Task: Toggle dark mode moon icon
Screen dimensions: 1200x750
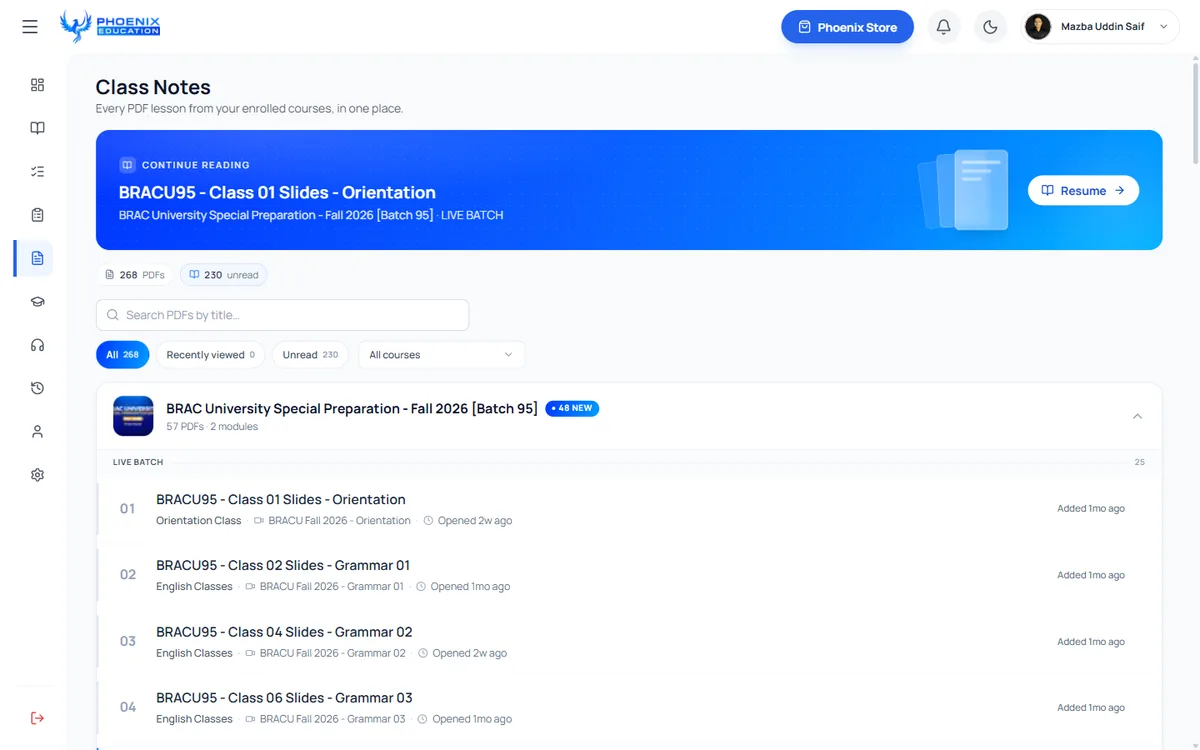Action: pos(990,27)
